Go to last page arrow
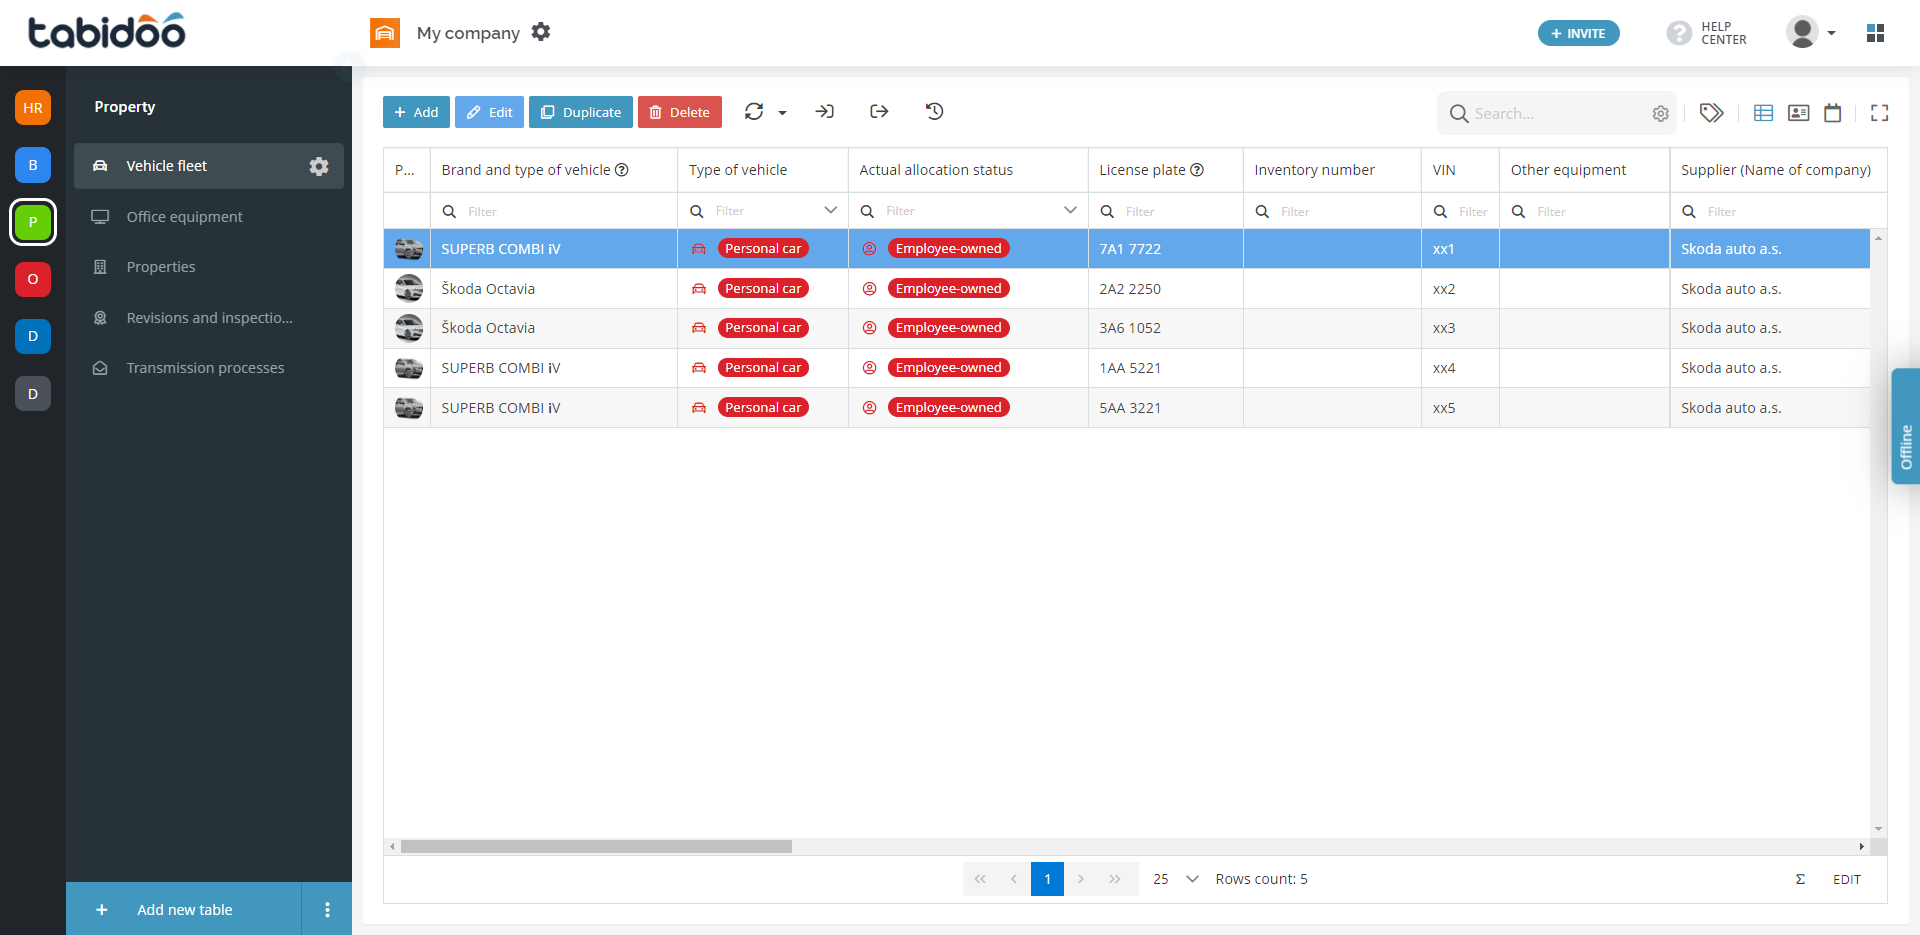Viewport: 1920px width, 935px height. 1115,880
